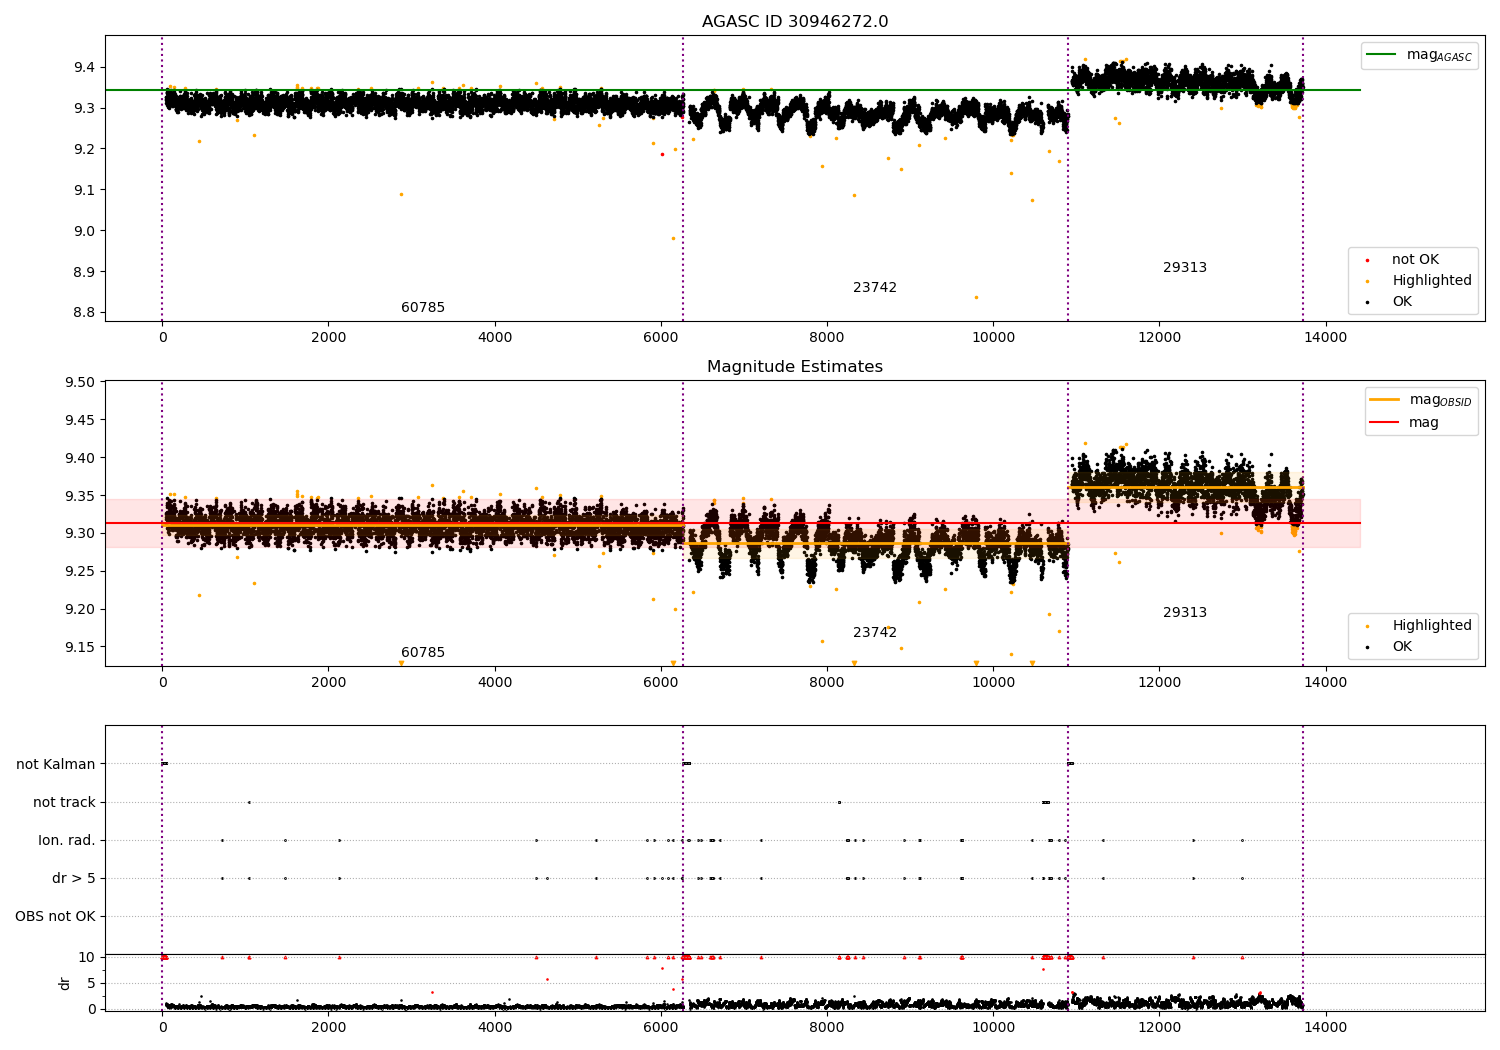Image resolution: width=1500 pixels, height=1050 pixels.
Task: Click x-axis tick '2000' in top plot
Action: tap(329, 338)
